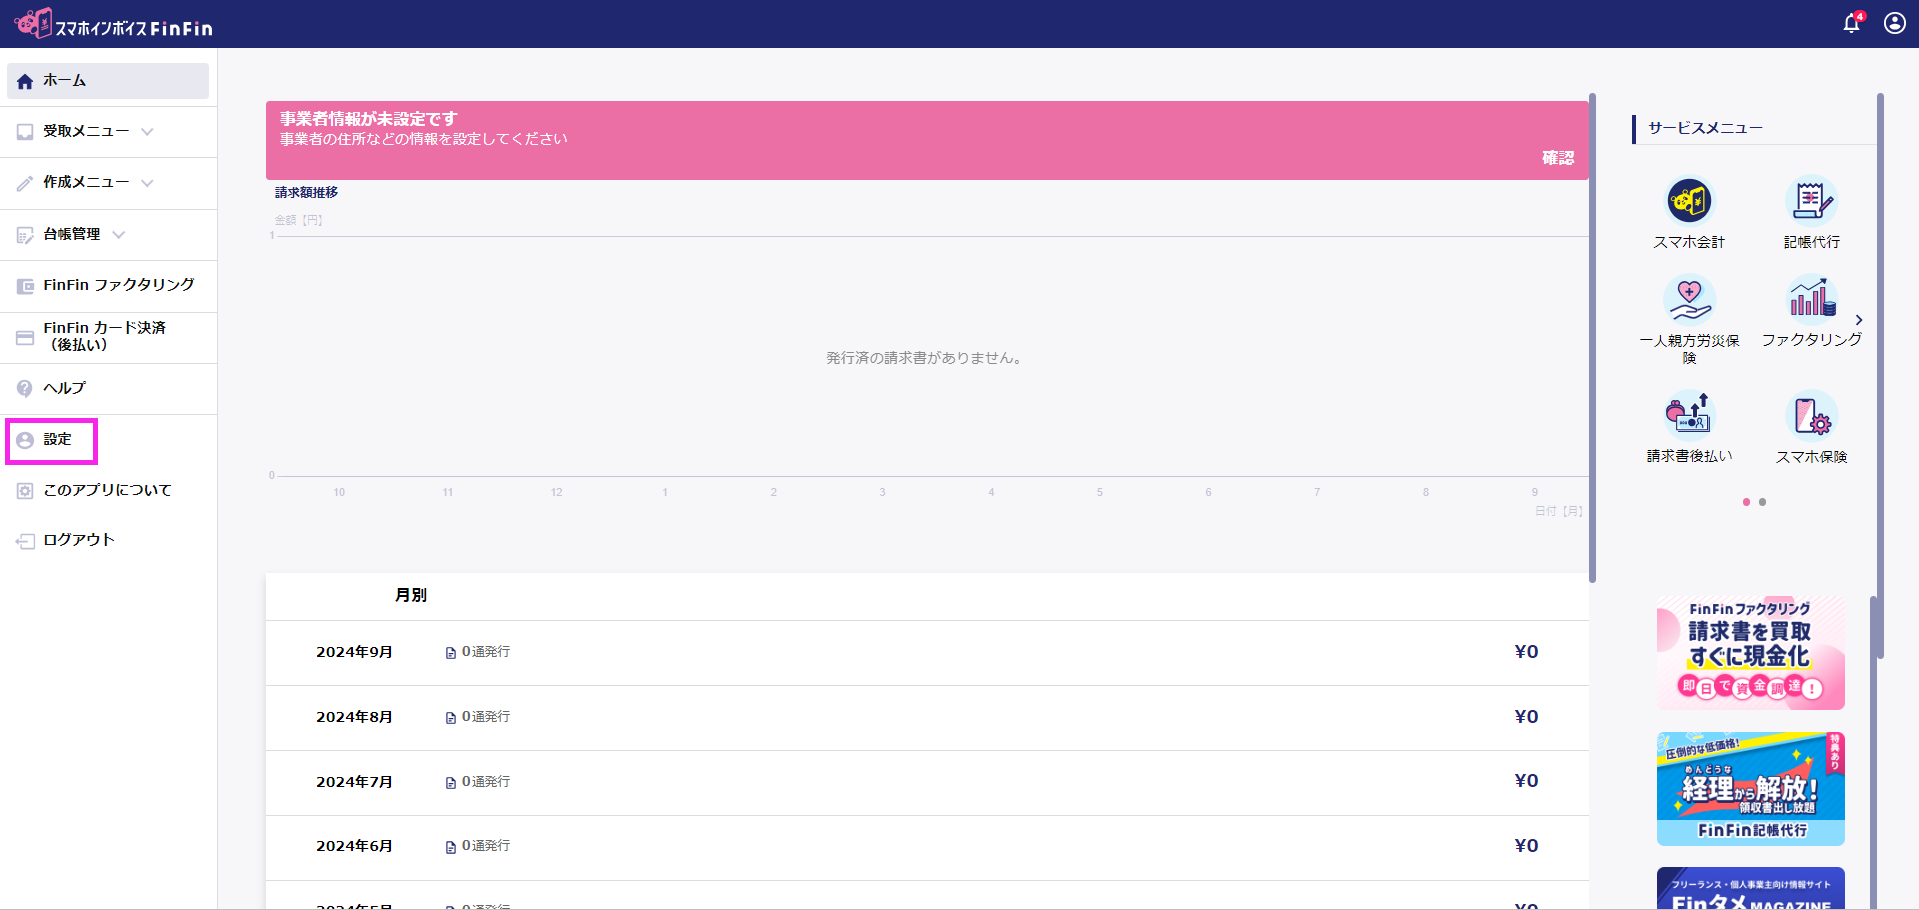
Task: Click the このアプリについて icon
Action: (25, 491)
